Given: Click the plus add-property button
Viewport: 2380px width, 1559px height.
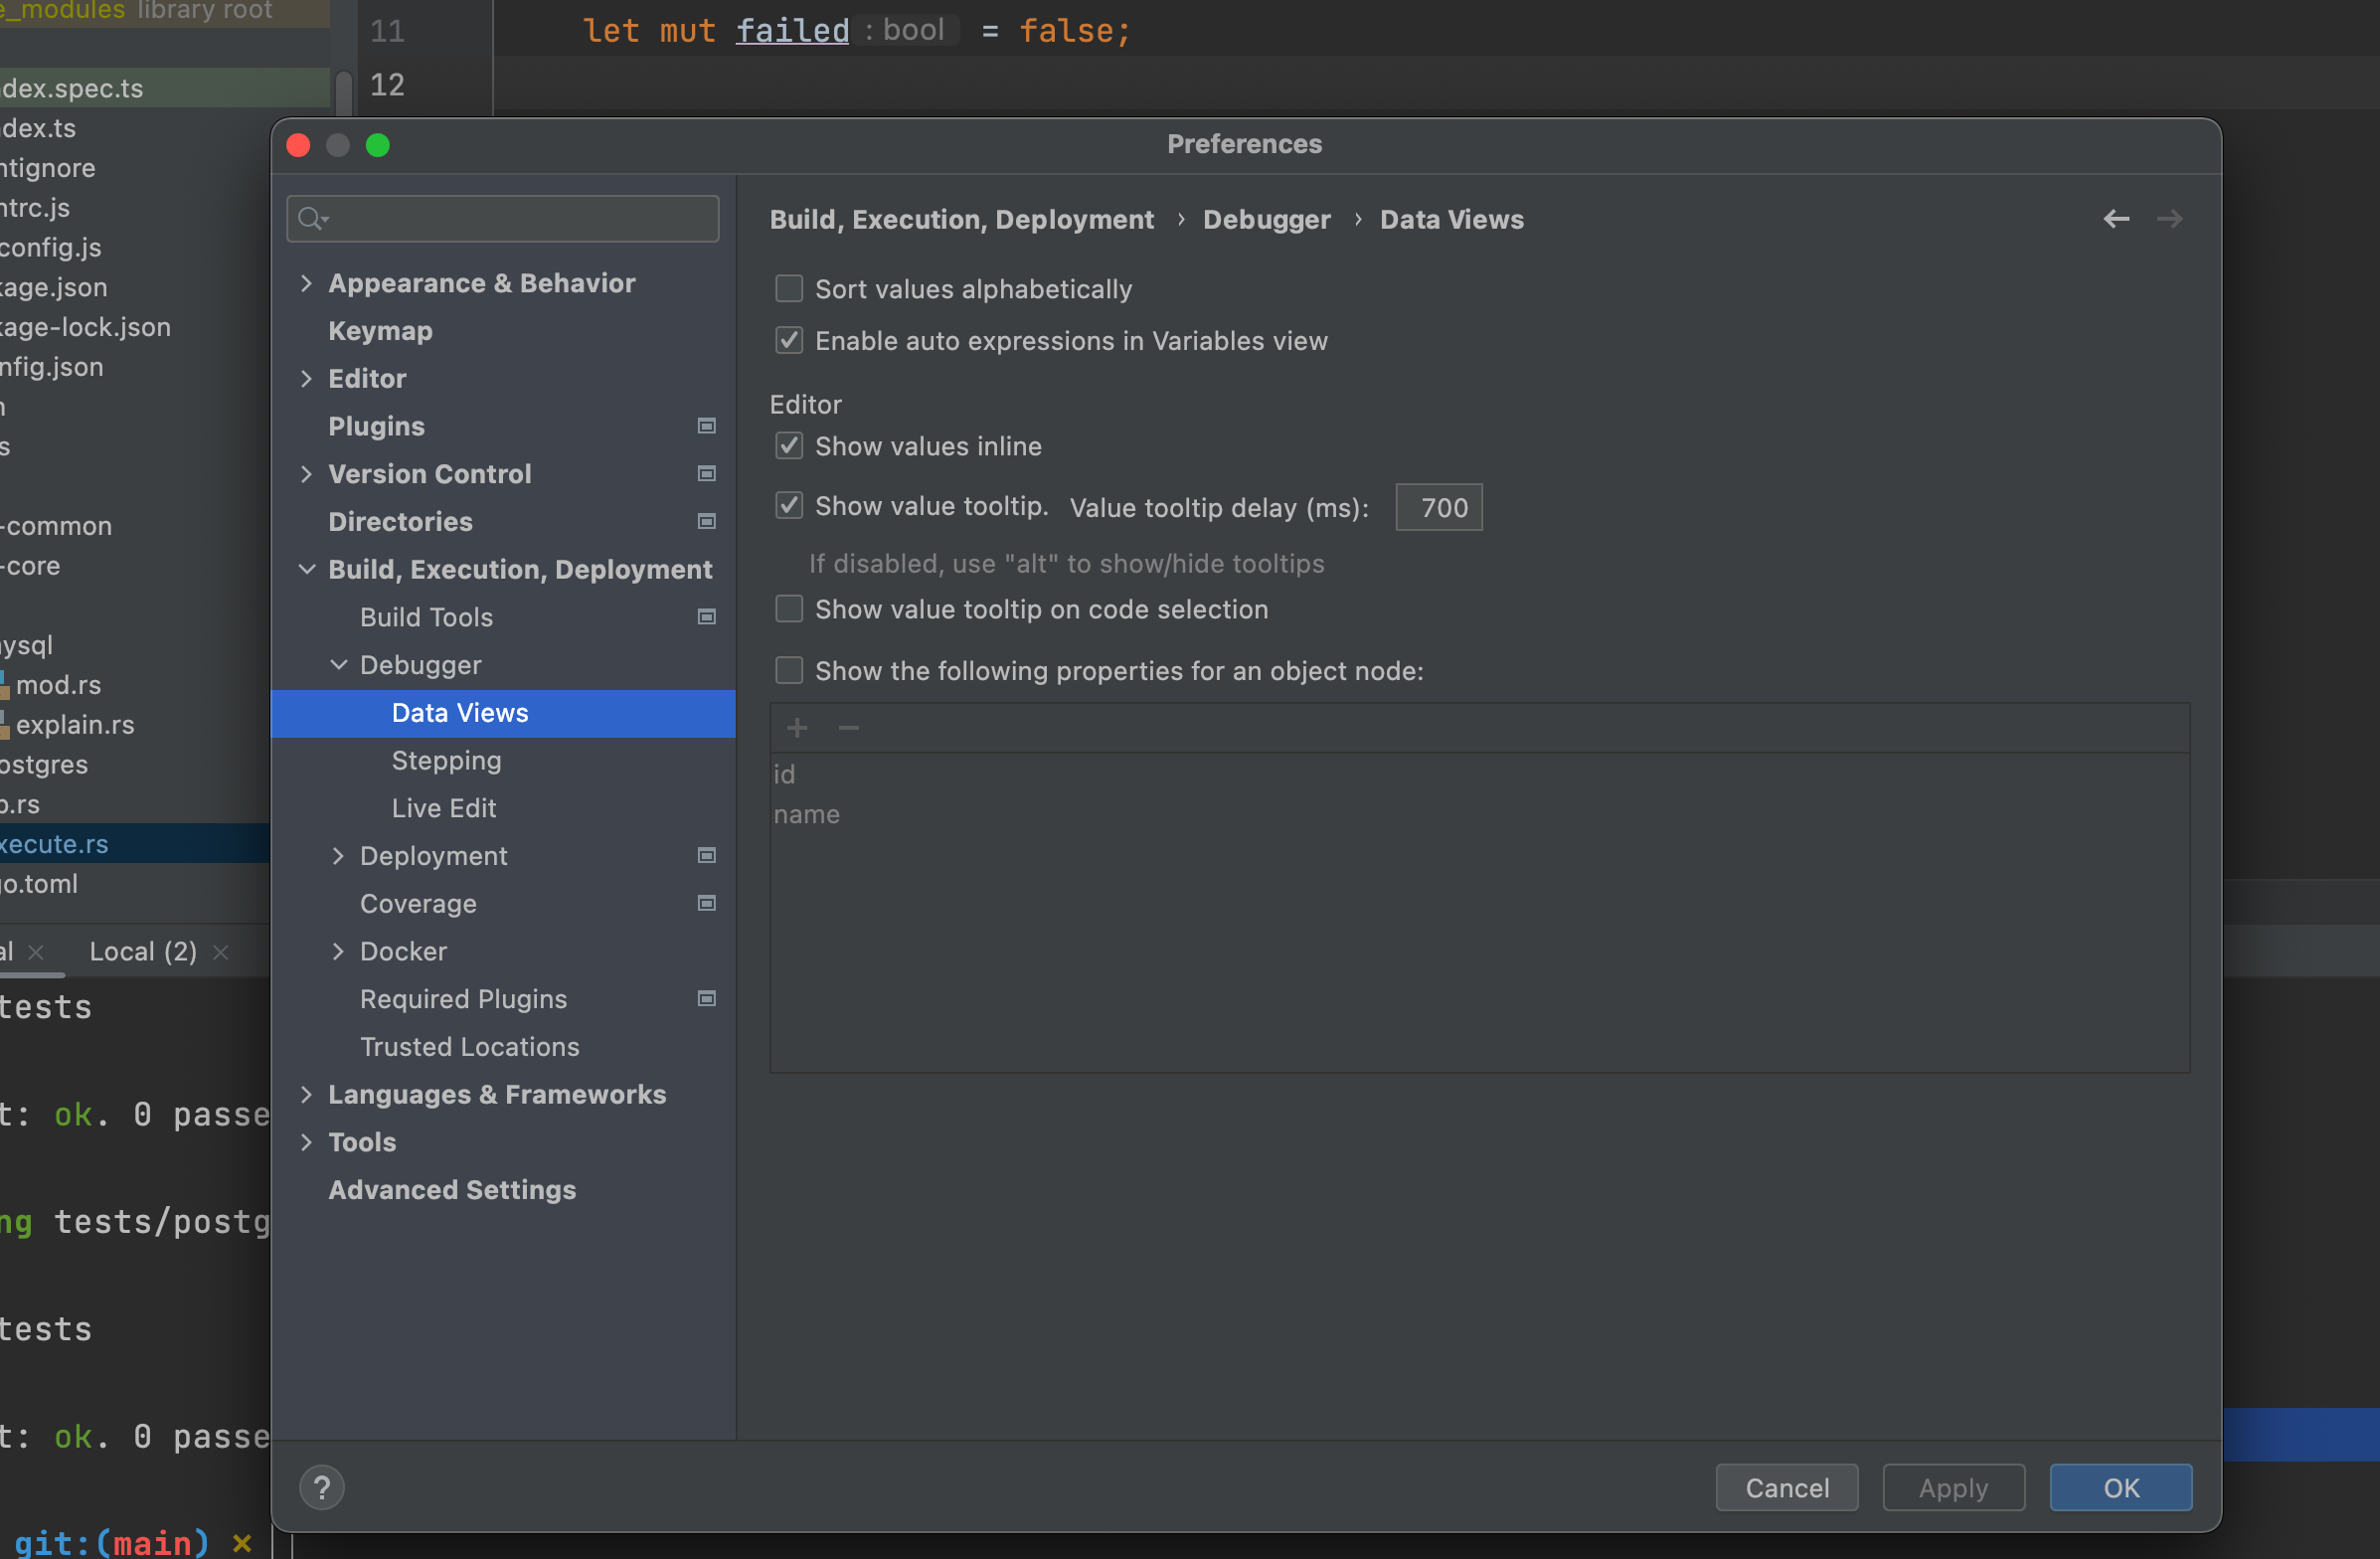Looking at the screenshot, I should coord(797,728).
